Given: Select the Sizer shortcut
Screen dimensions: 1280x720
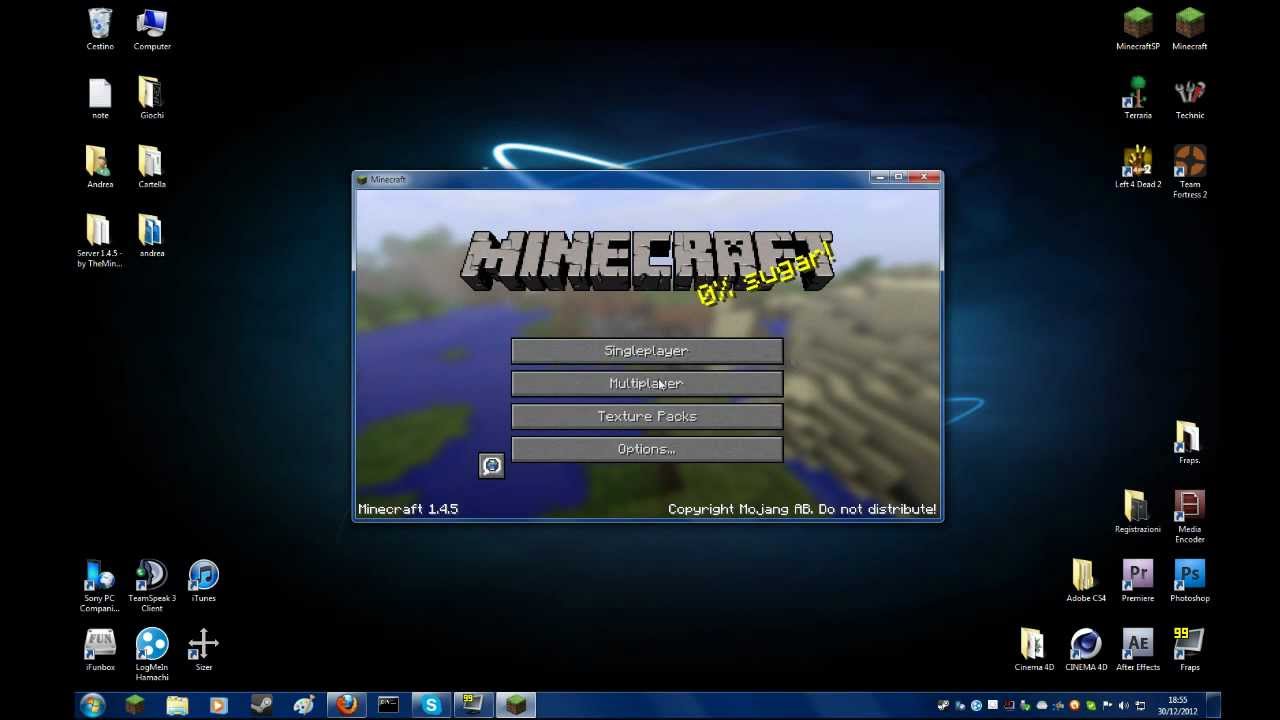Looking at the screenshot, I should click(x=204, y=650).
